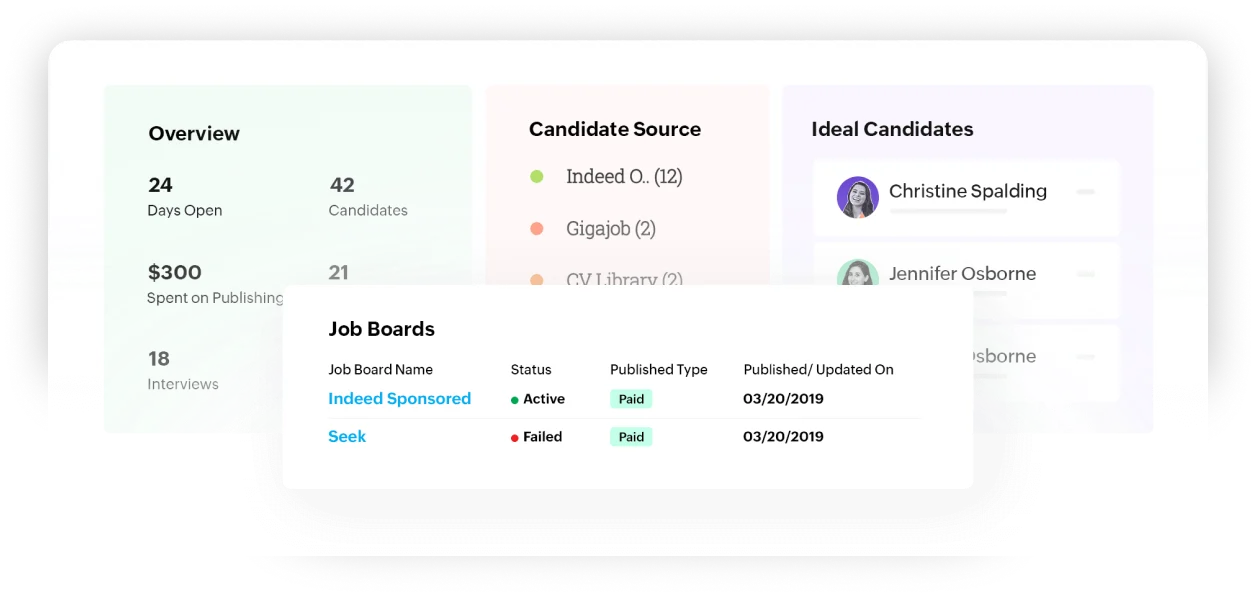Viewport: 1256px width, 612px height.
Task: Click the red Failed status dot
Action: 515,438
